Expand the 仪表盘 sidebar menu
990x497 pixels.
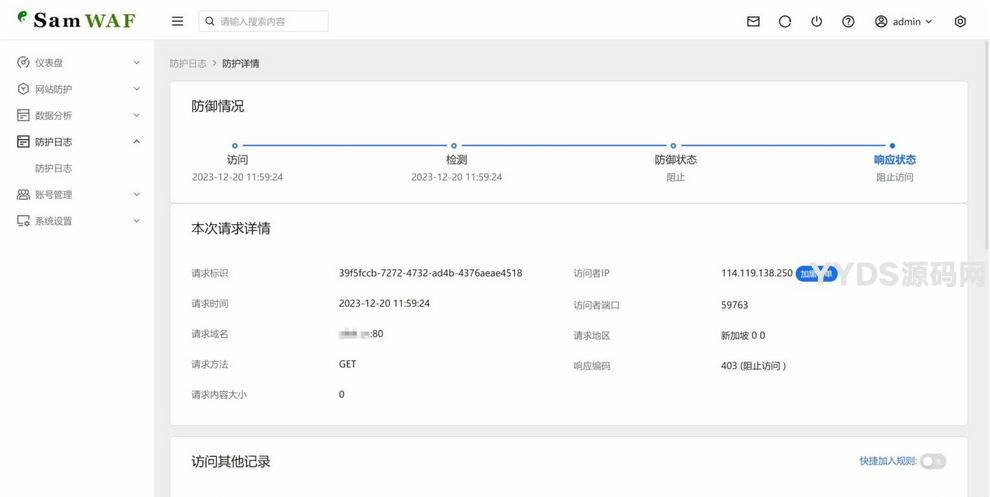coord(78,63)
